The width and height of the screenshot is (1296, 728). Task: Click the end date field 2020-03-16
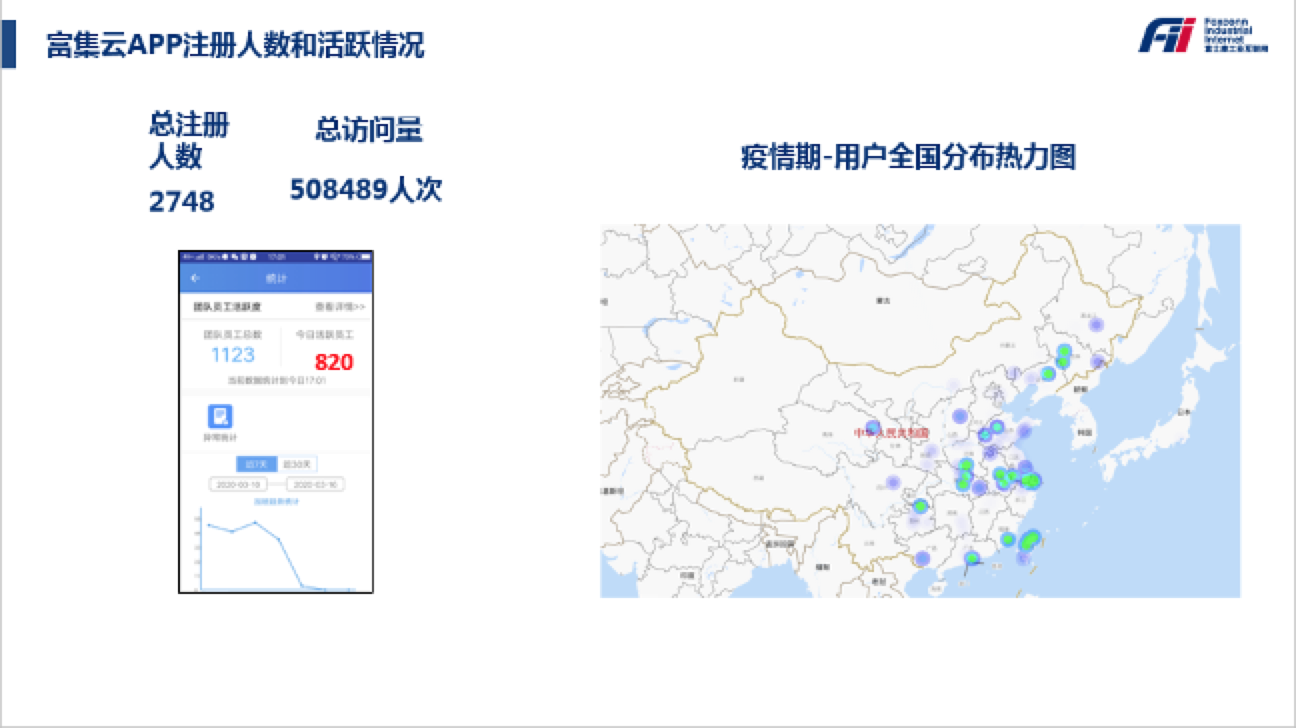(x=313, y=484)
